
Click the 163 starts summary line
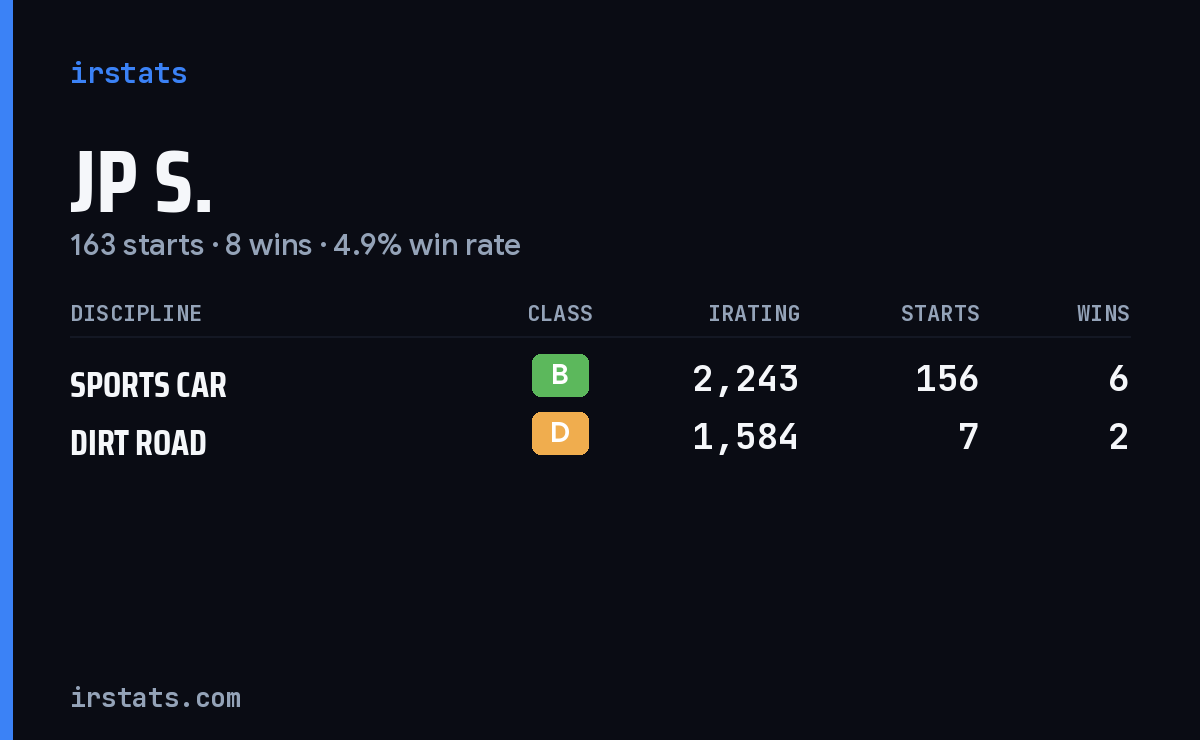coord(295,245)
